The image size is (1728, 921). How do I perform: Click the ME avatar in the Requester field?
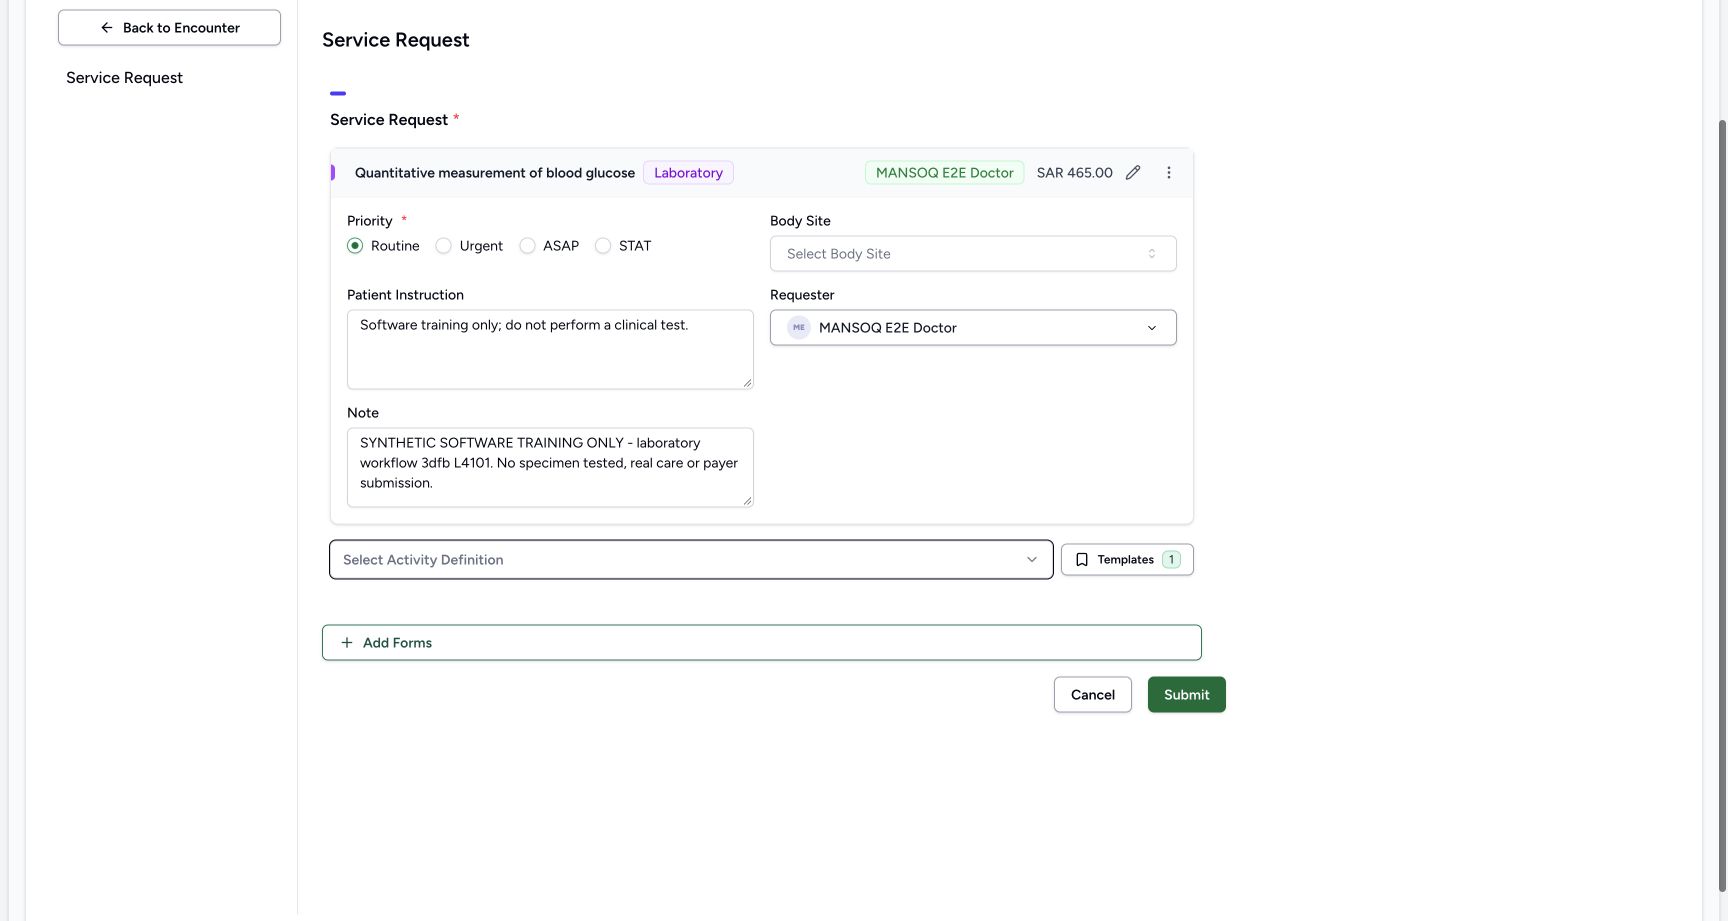click(799, 328)
